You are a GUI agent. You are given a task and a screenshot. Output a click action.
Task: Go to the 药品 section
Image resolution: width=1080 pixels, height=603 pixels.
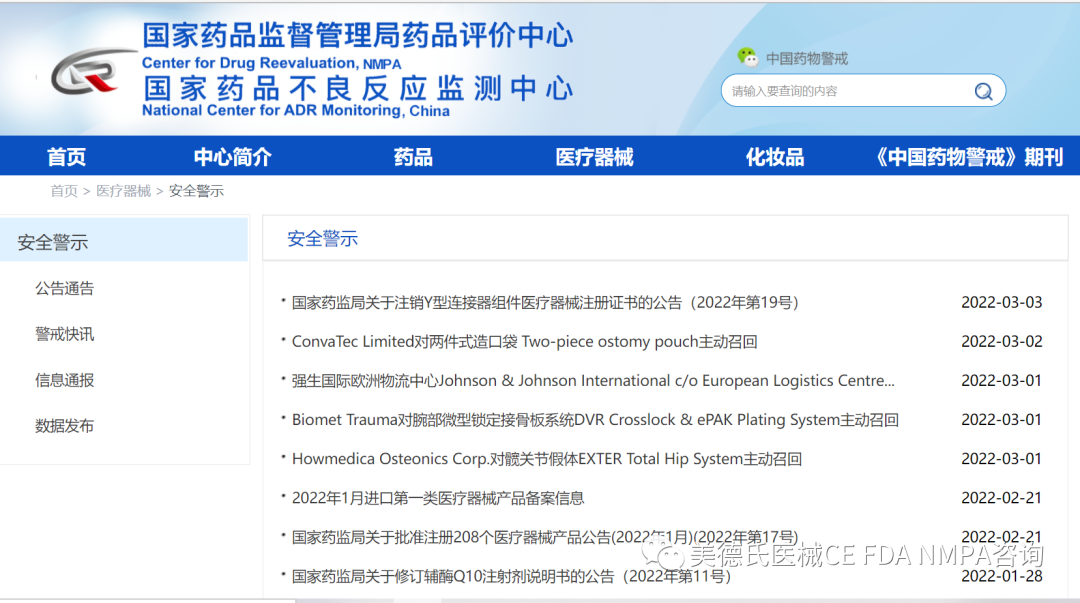pos(413,157)
